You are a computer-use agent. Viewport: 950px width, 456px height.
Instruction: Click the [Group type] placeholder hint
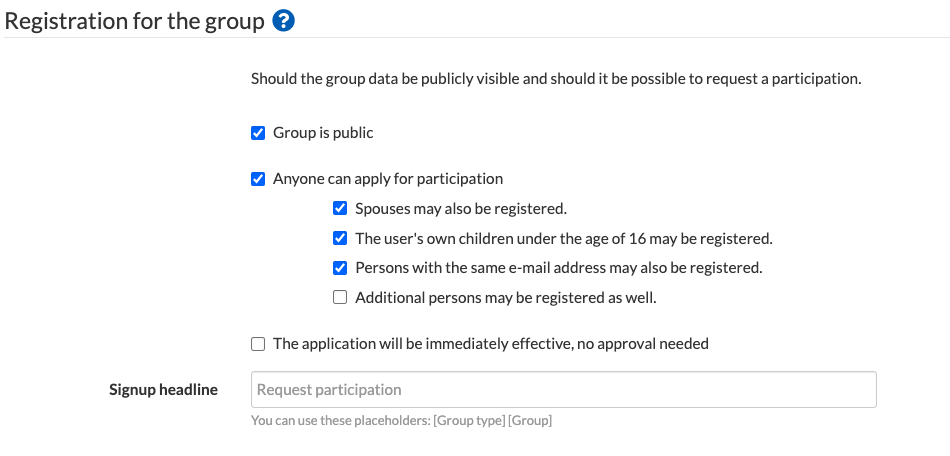click(x=469, y=421)
